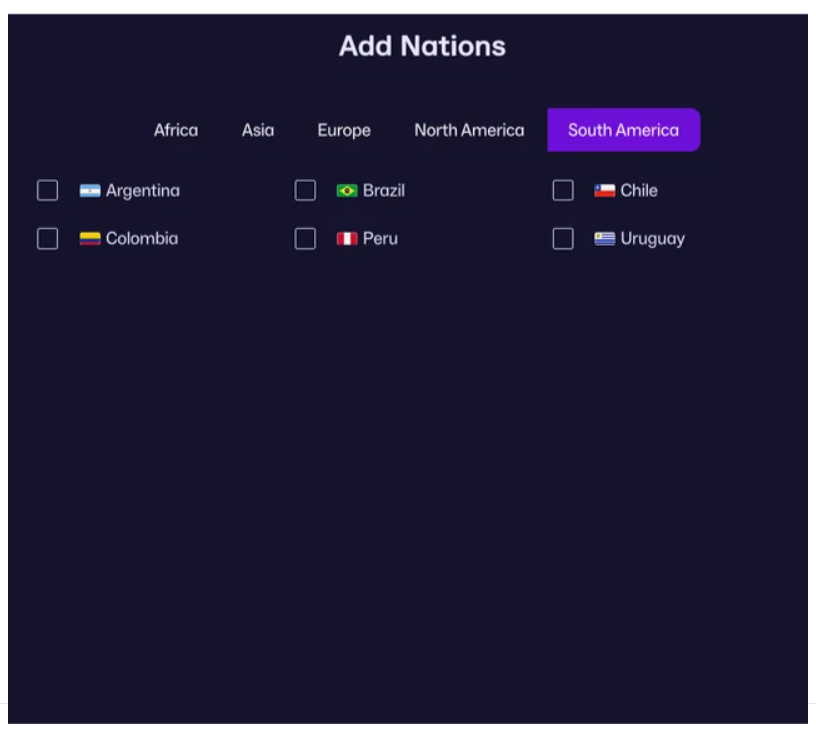Click the Argentina country name label
Screen dimensions: 816x732
[x=143, y=191]
